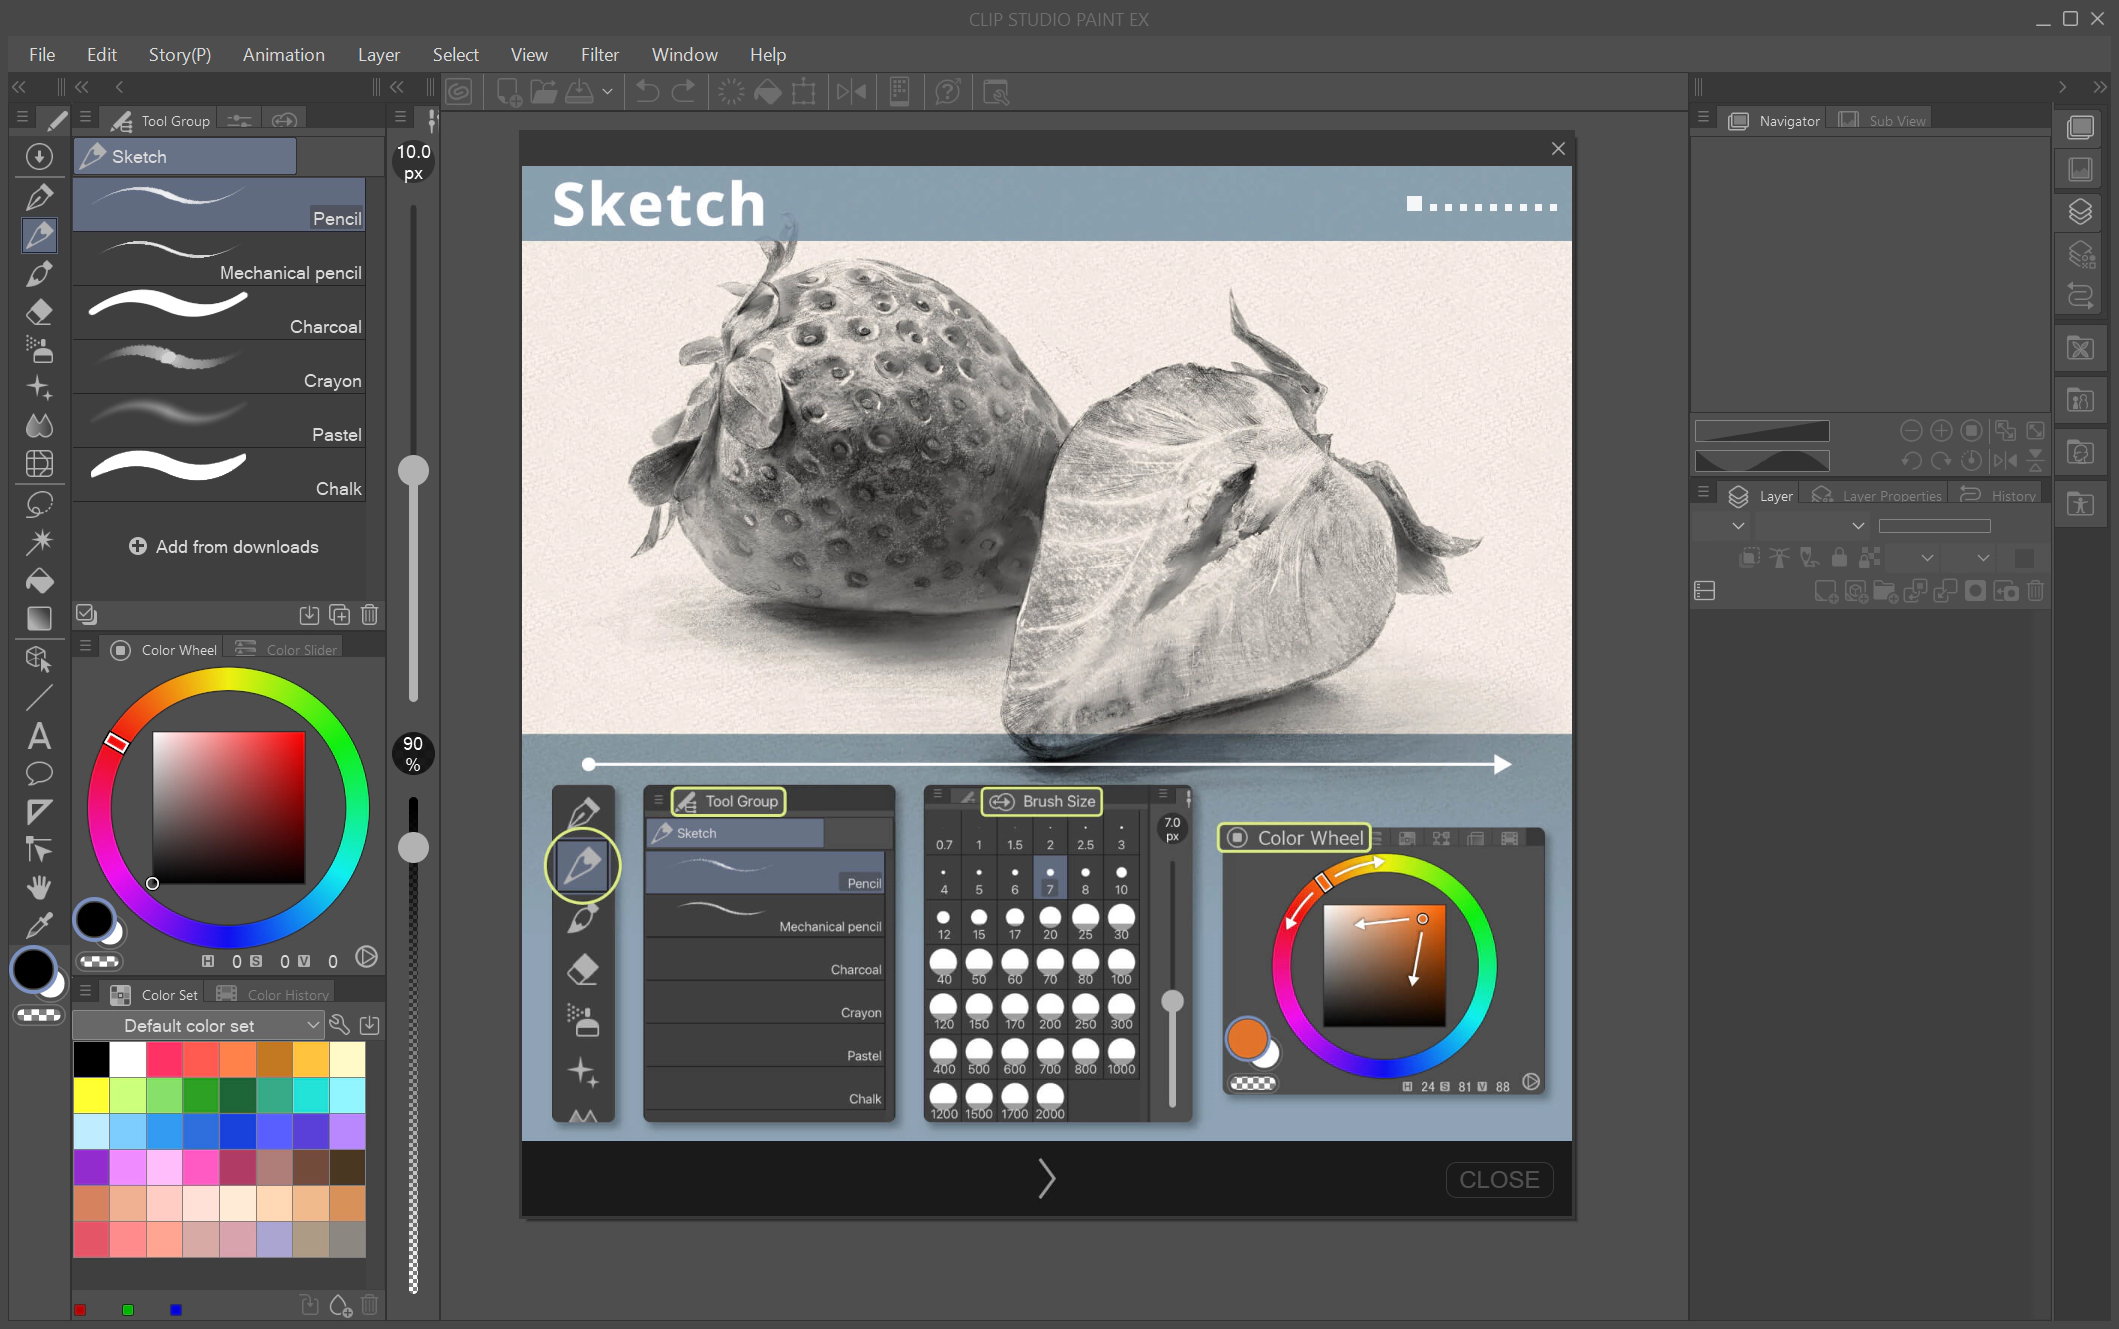Image resolution: width=2119 pixels, height=1329 pixels.
Task: Expand the save options dropdown arrow
Action: (x=607, y=92)
